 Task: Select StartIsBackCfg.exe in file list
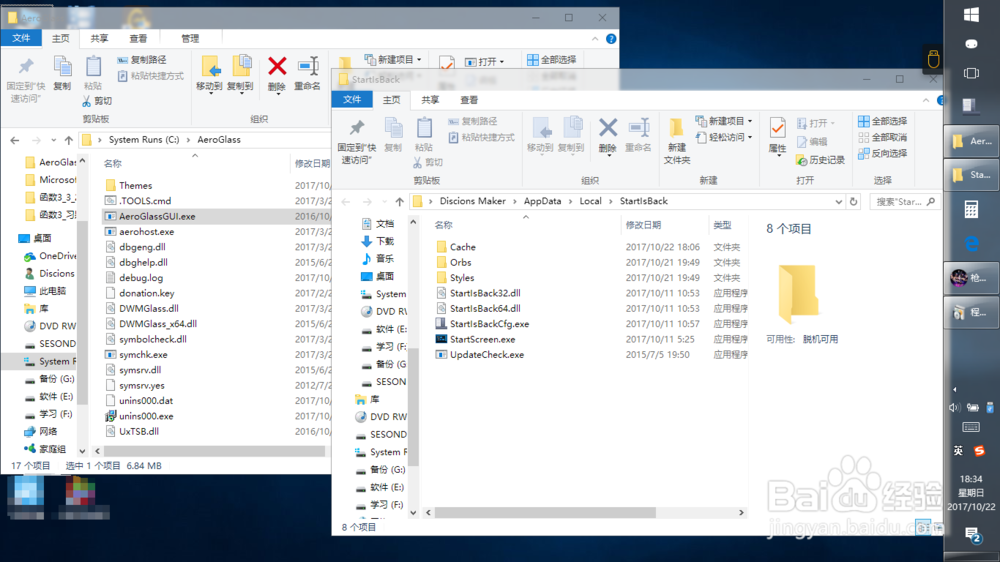pyautogui.click(x=488, y=324)
